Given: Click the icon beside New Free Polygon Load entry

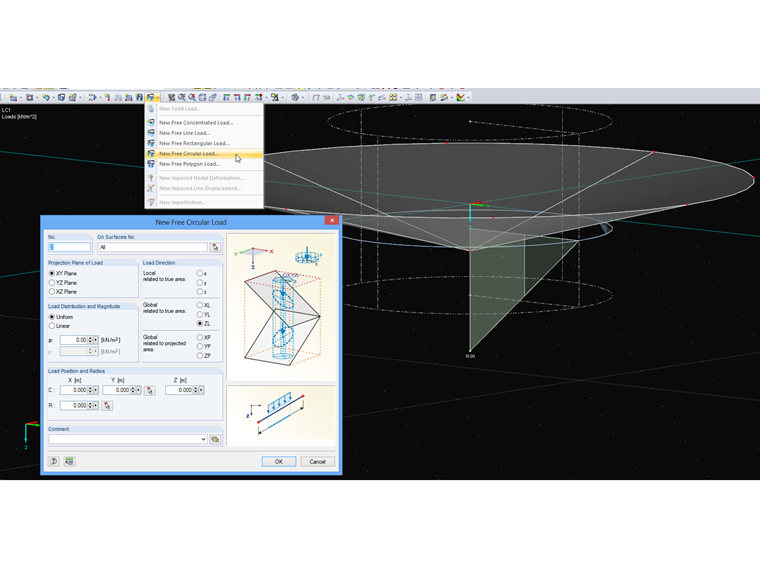Looking at the screenshot, I should [151, 164].
